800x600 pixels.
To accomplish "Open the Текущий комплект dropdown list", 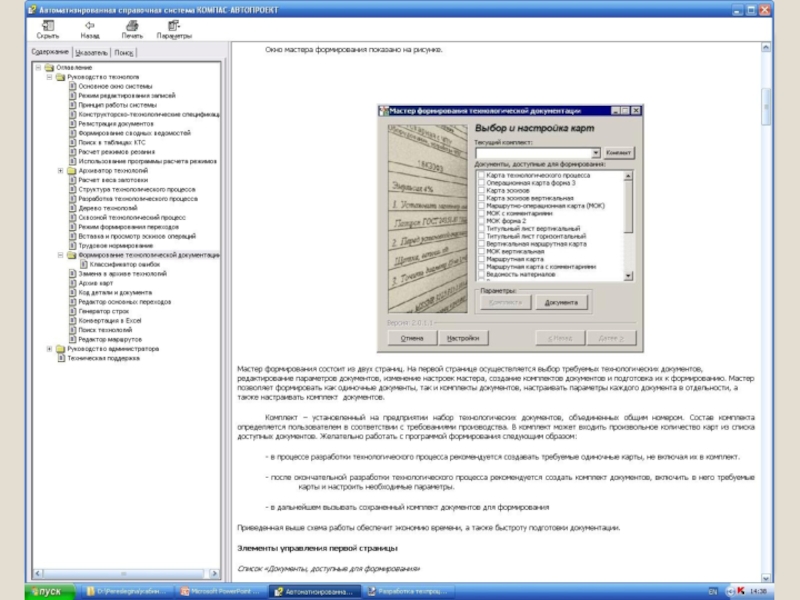I will (x=596, y=153).
